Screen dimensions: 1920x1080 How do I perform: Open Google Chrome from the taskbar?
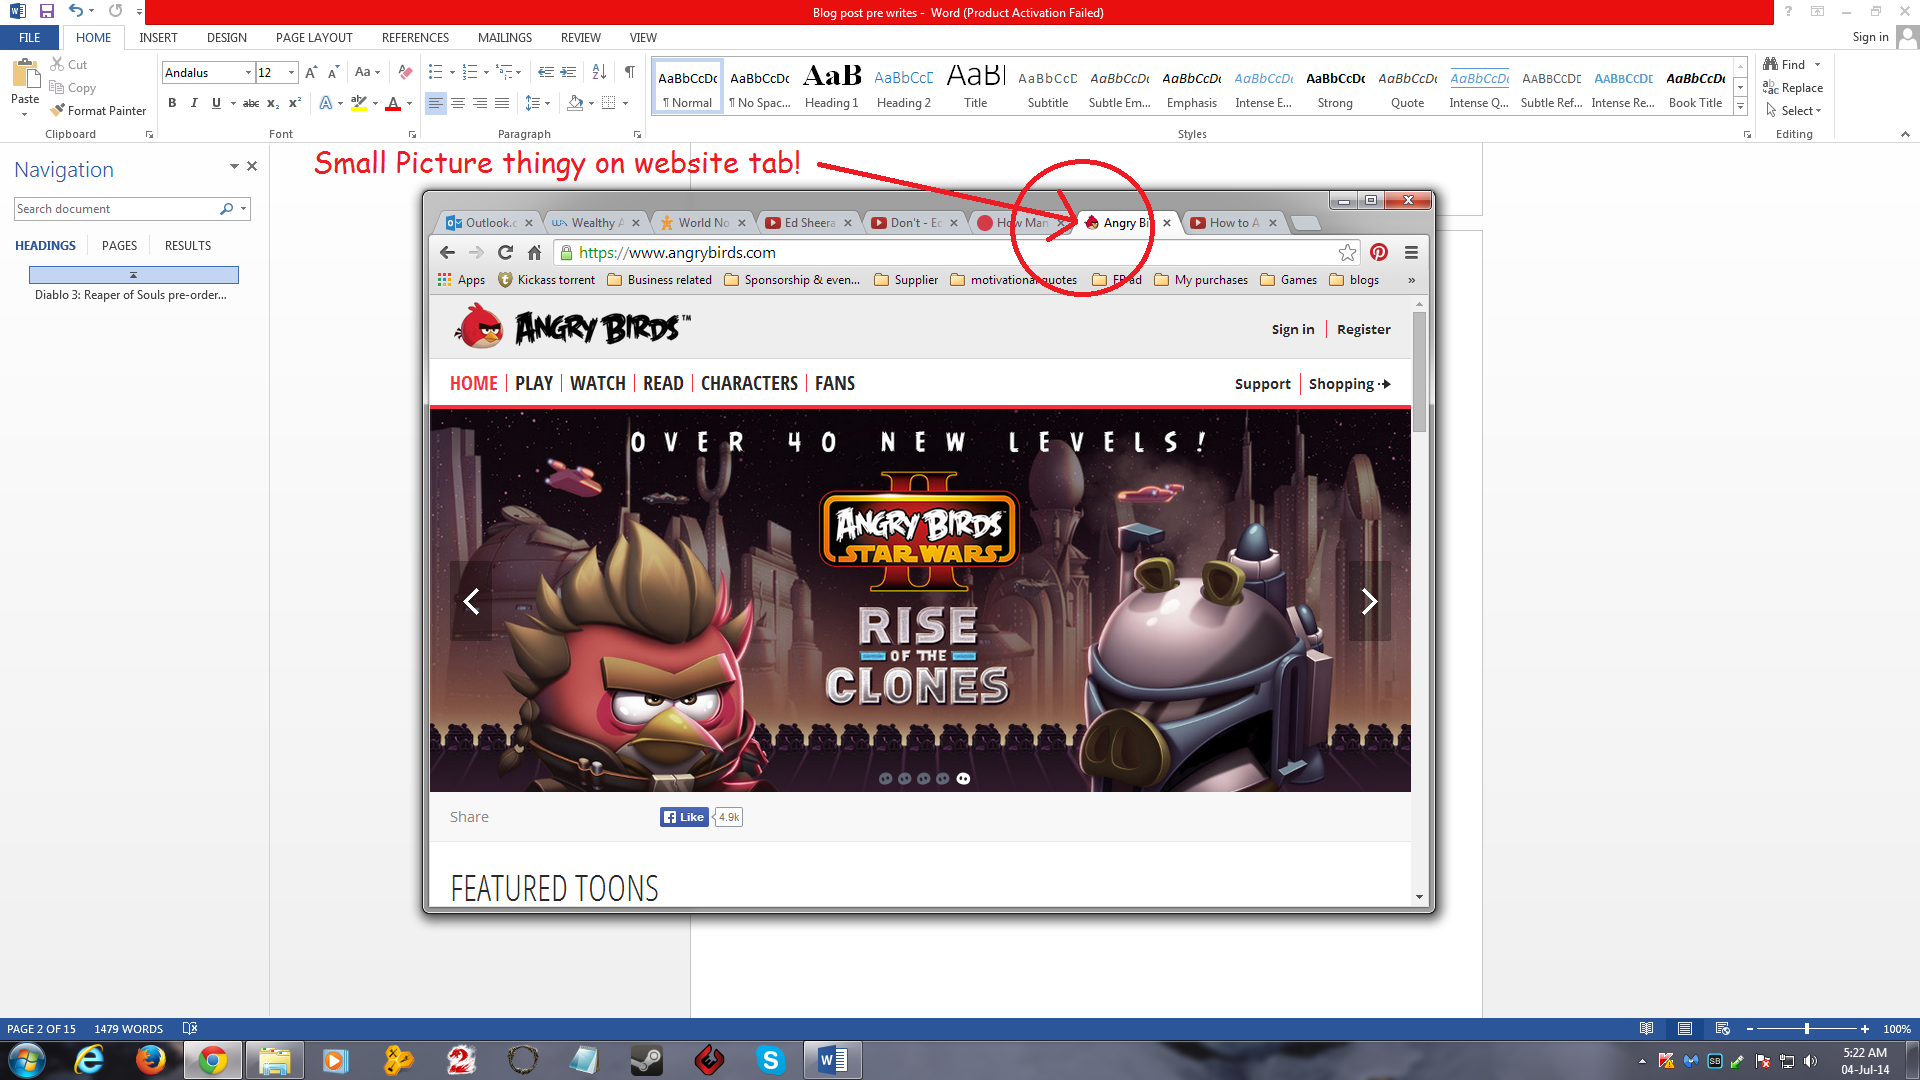pos(212,1059)
